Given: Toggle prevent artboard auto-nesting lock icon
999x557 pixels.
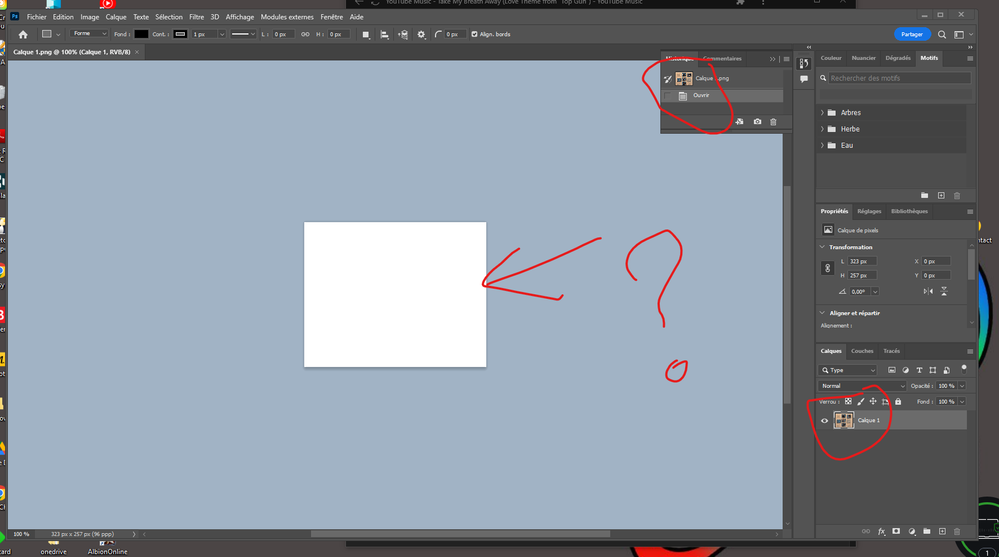Looking at the screenshot, I should tap(885, 401).
